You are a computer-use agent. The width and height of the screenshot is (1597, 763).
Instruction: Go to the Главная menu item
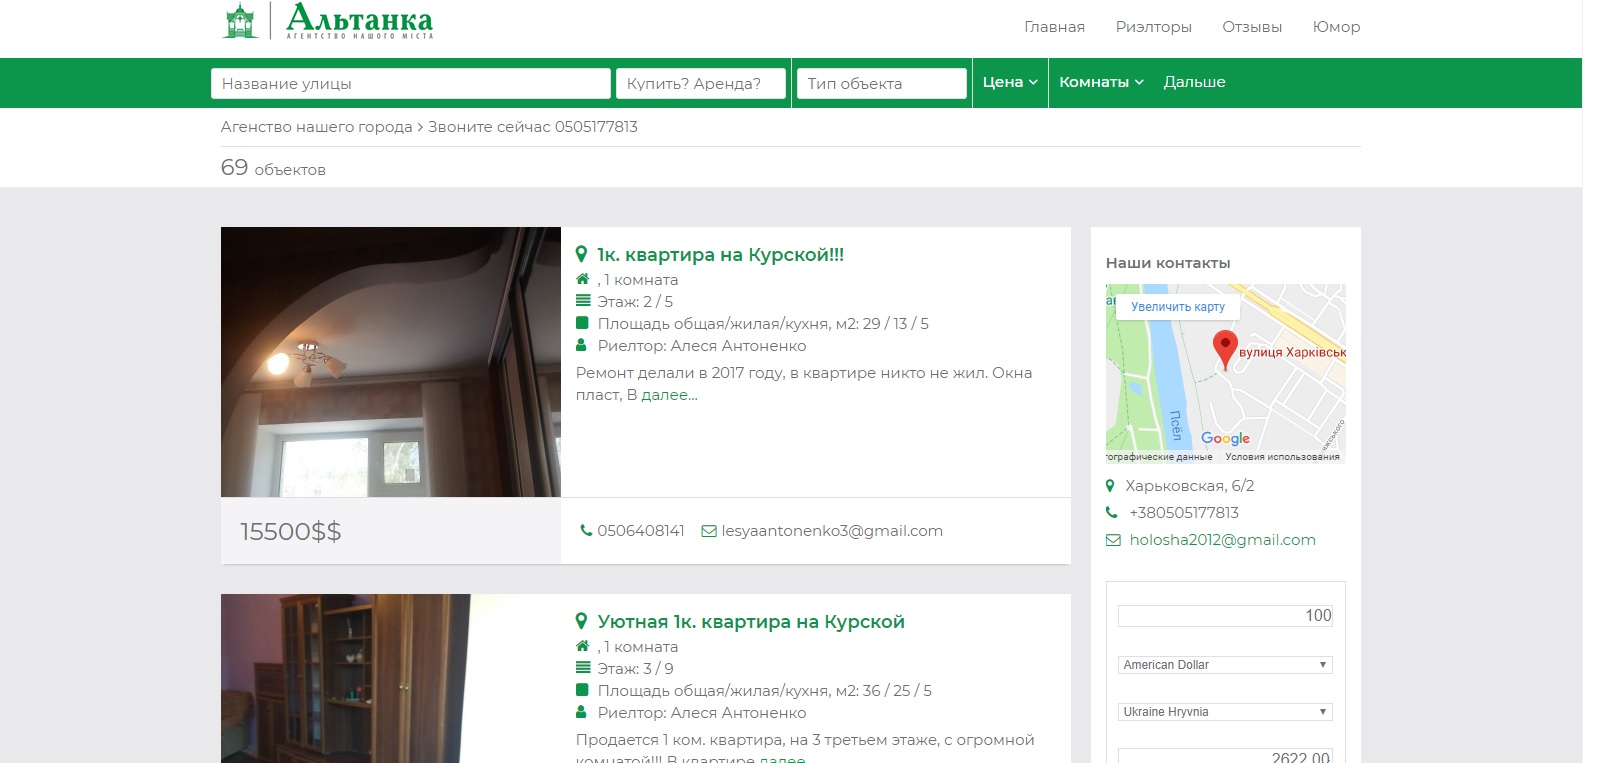click(1054, 27)
